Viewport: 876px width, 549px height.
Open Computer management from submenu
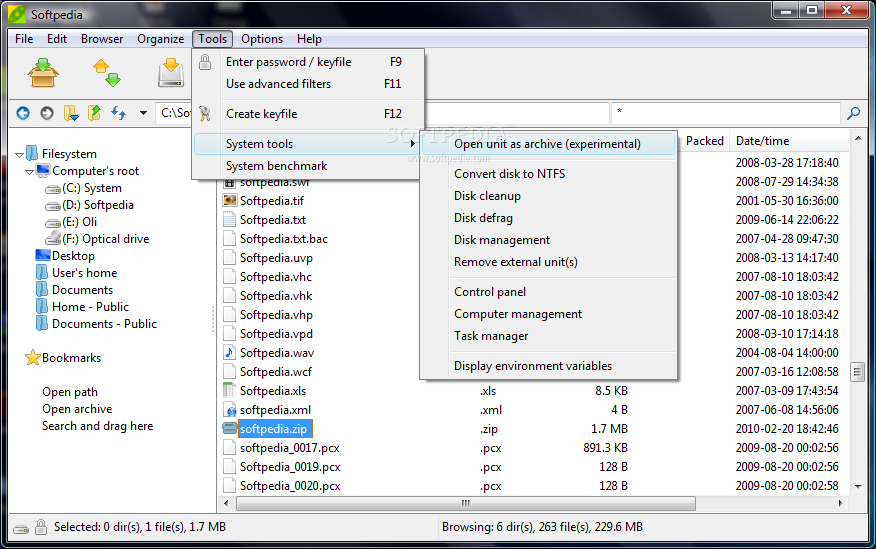548,314
